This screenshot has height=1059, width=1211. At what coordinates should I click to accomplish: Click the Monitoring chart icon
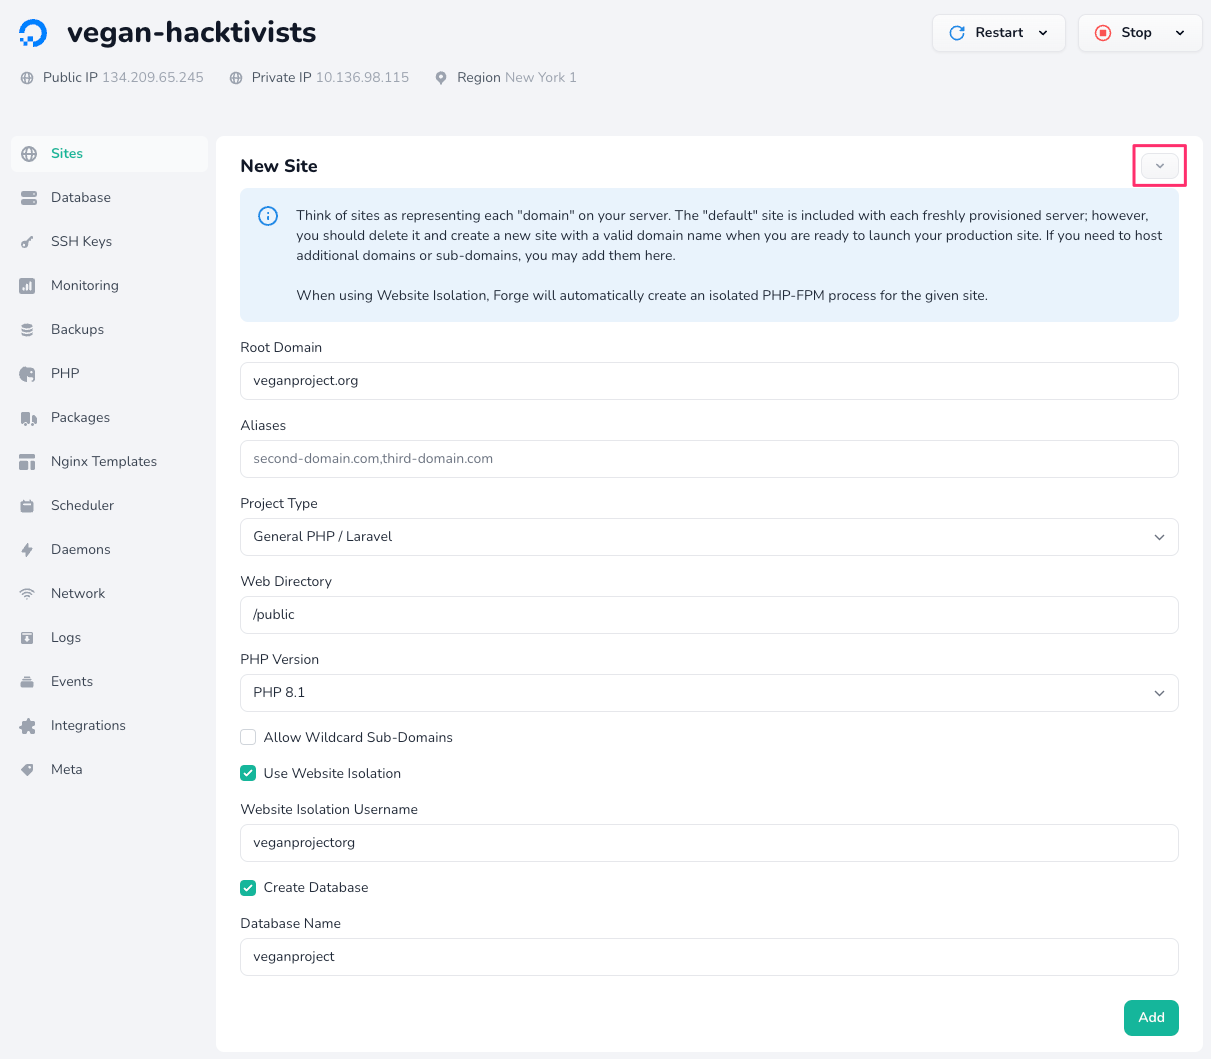(28, 286)
